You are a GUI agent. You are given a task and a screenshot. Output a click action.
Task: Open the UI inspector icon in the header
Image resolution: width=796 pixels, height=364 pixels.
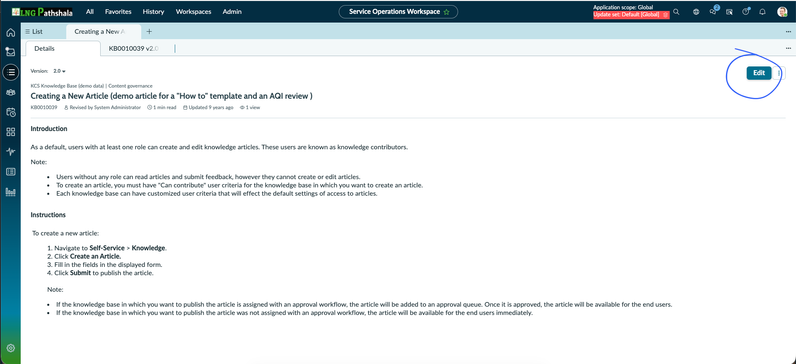click(x=729, y=12)
